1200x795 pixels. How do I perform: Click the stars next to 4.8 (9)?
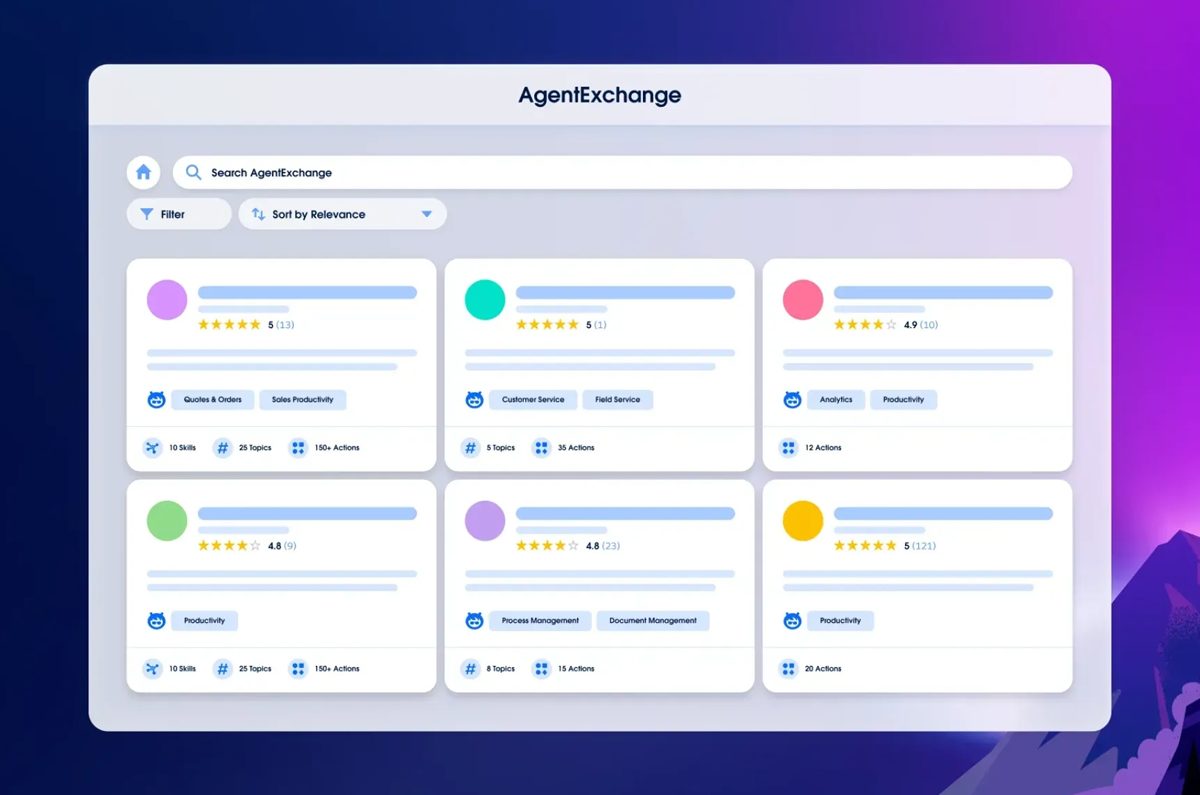pyautogui.click(x=229, y=546)
